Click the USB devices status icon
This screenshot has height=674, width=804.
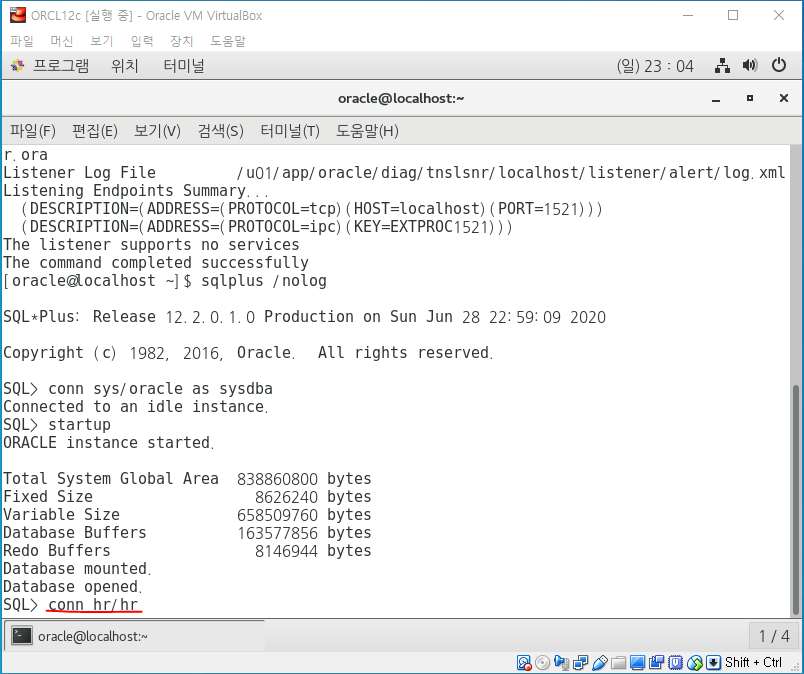tap(599, 663)
